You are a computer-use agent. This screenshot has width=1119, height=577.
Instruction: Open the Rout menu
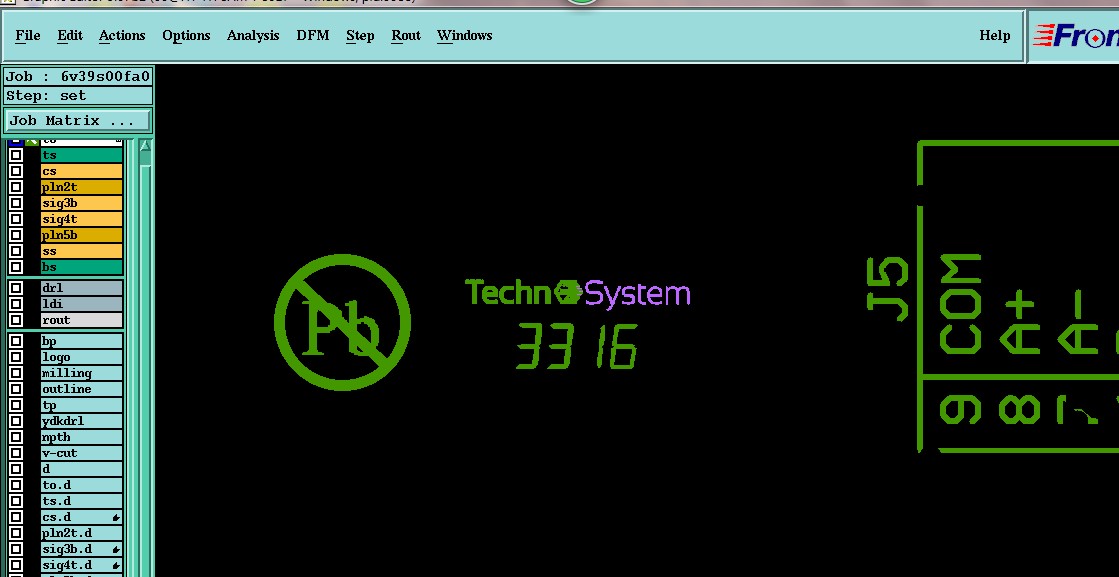pyautogui.click(x=406, y=36)
